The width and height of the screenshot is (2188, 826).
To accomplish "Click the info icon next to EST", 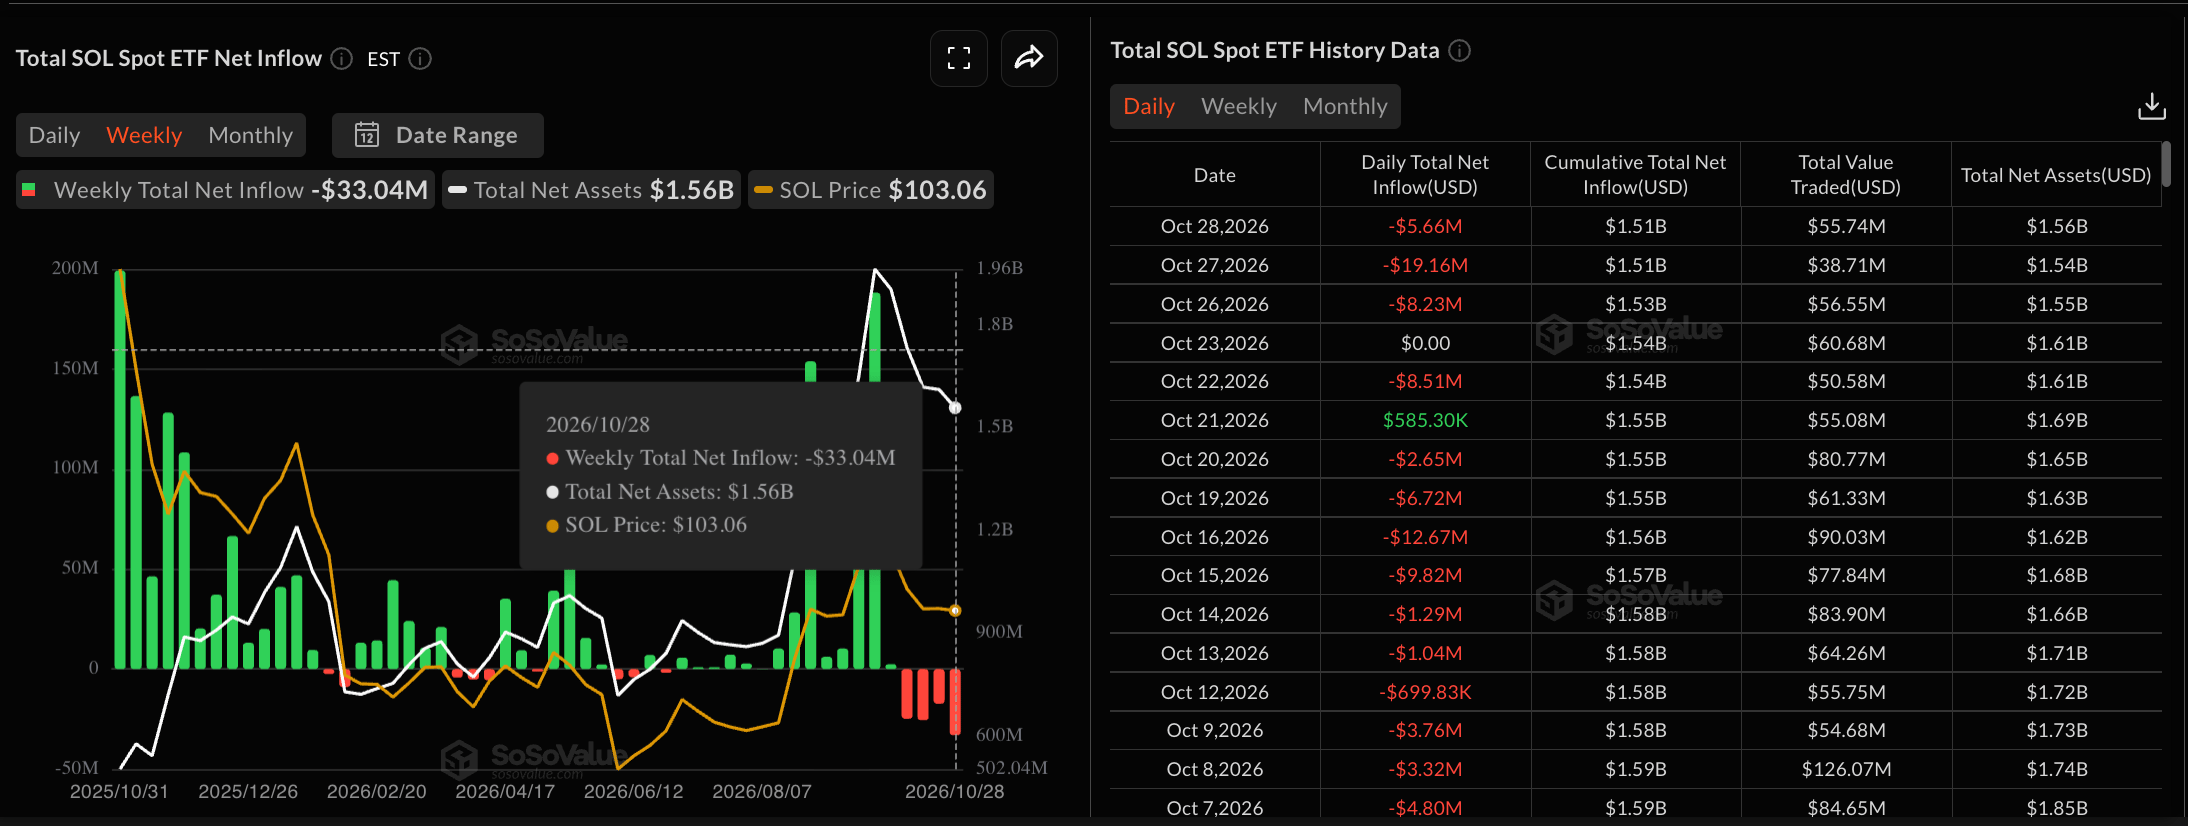I will click(421, 59).
